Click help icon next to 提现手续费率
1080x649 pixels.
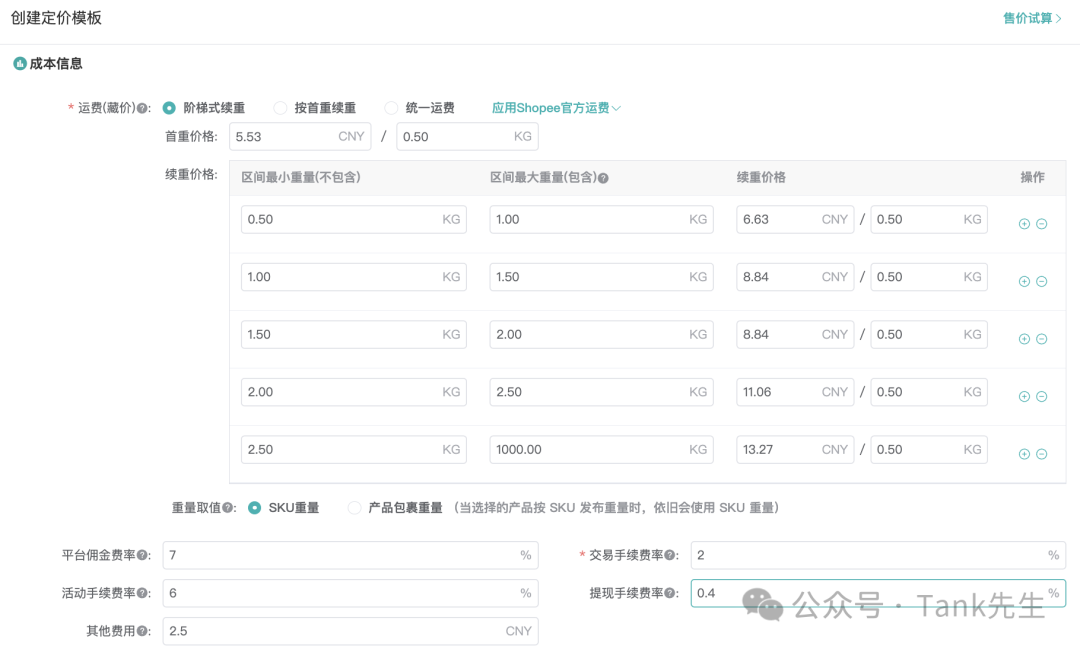tap(669, 593)
